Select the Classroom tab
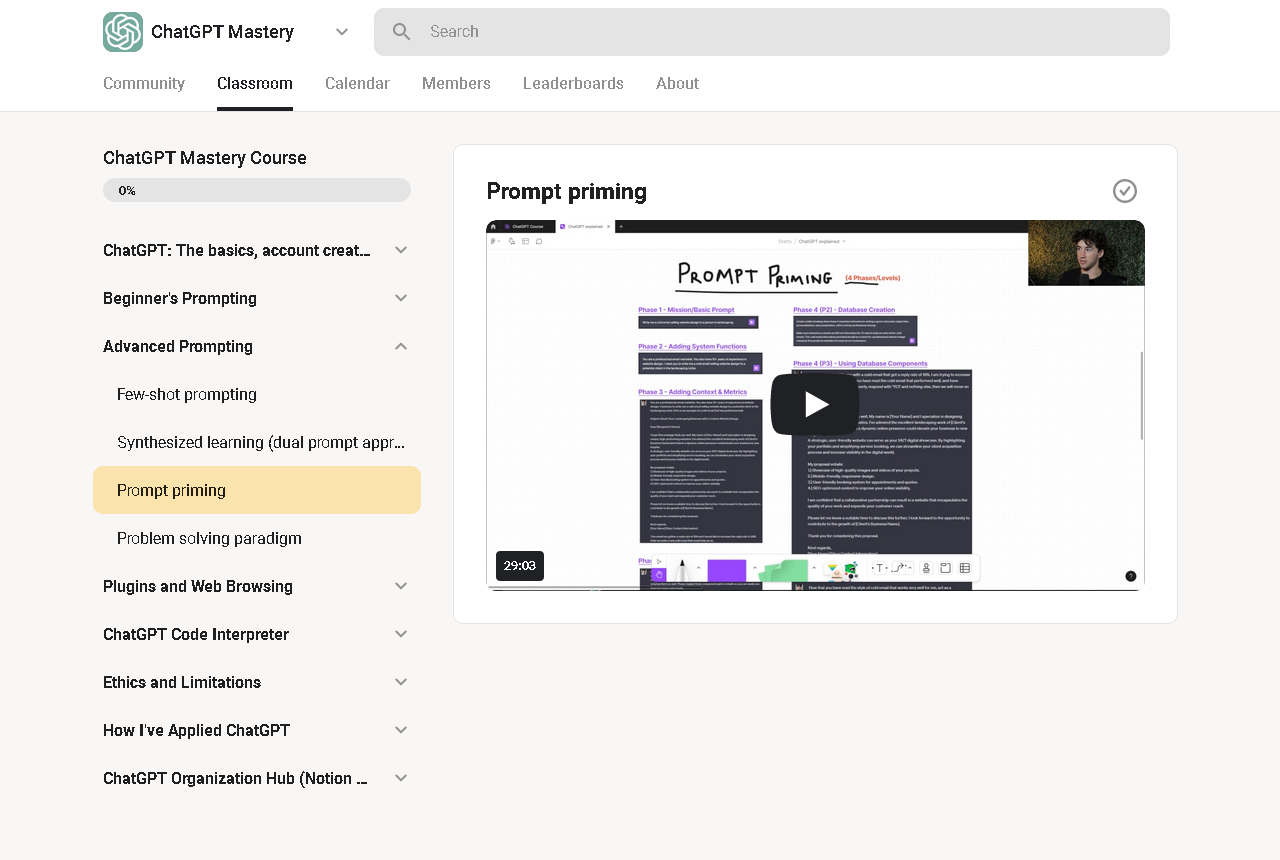The image size is (1280, 860). [x=255, y=84]
